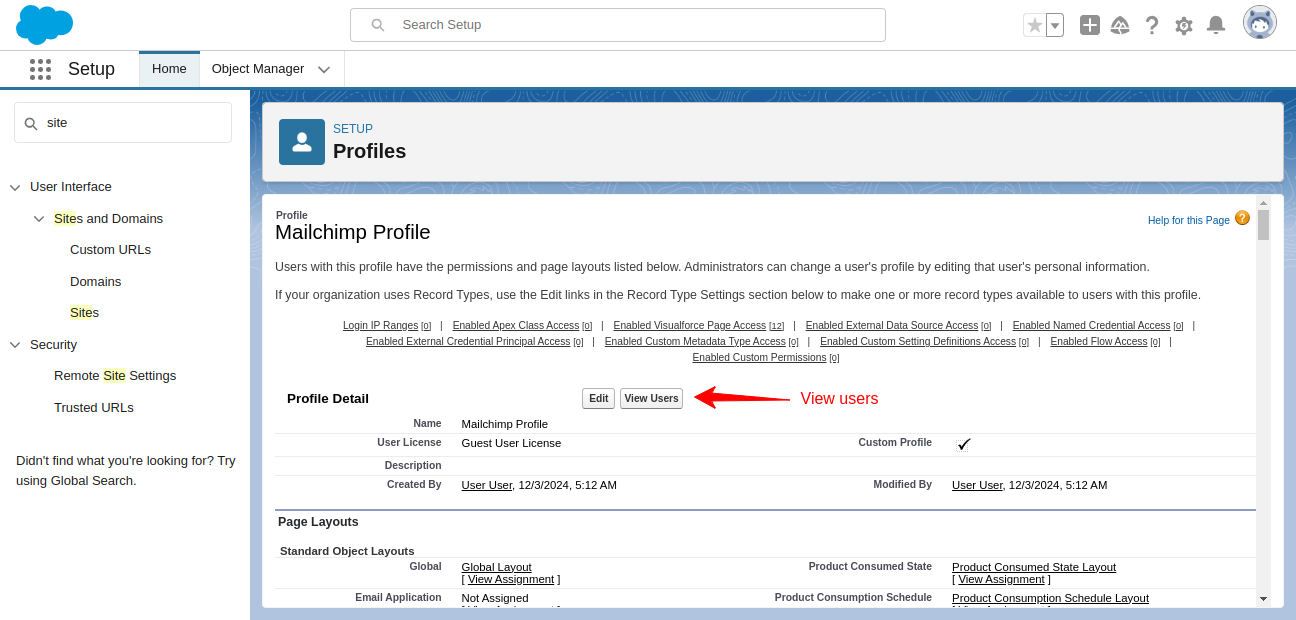Collapse the User Interface section

click(14, 186)
